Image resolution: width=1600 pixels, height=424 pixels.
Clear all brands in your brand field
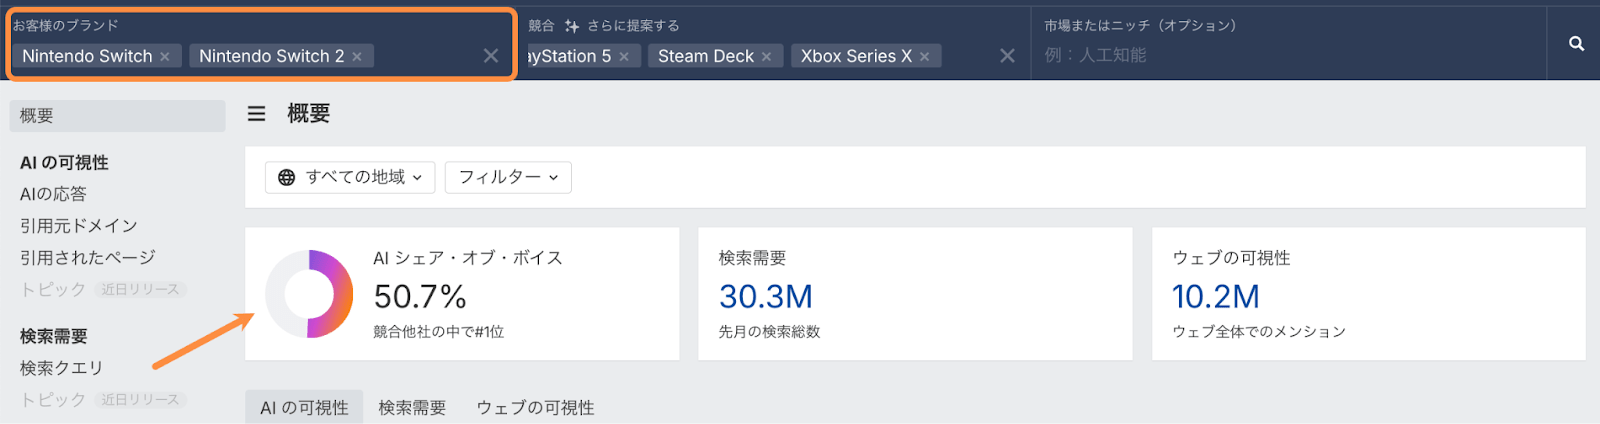(491, 56)
